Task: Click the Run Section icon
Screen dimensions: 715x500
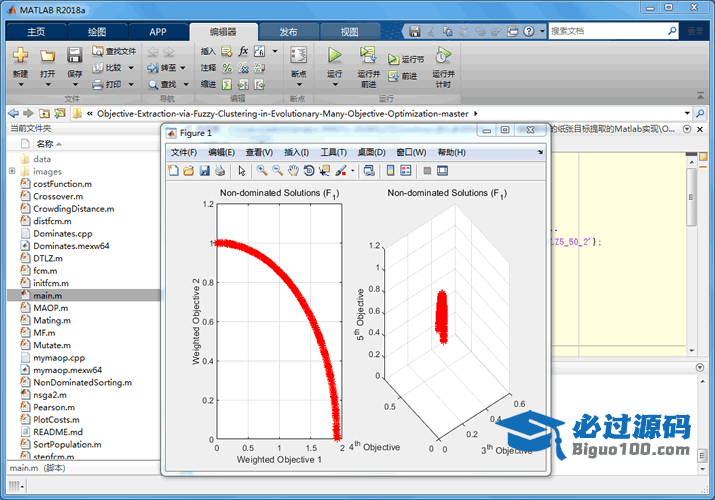Action: point(393,59)
